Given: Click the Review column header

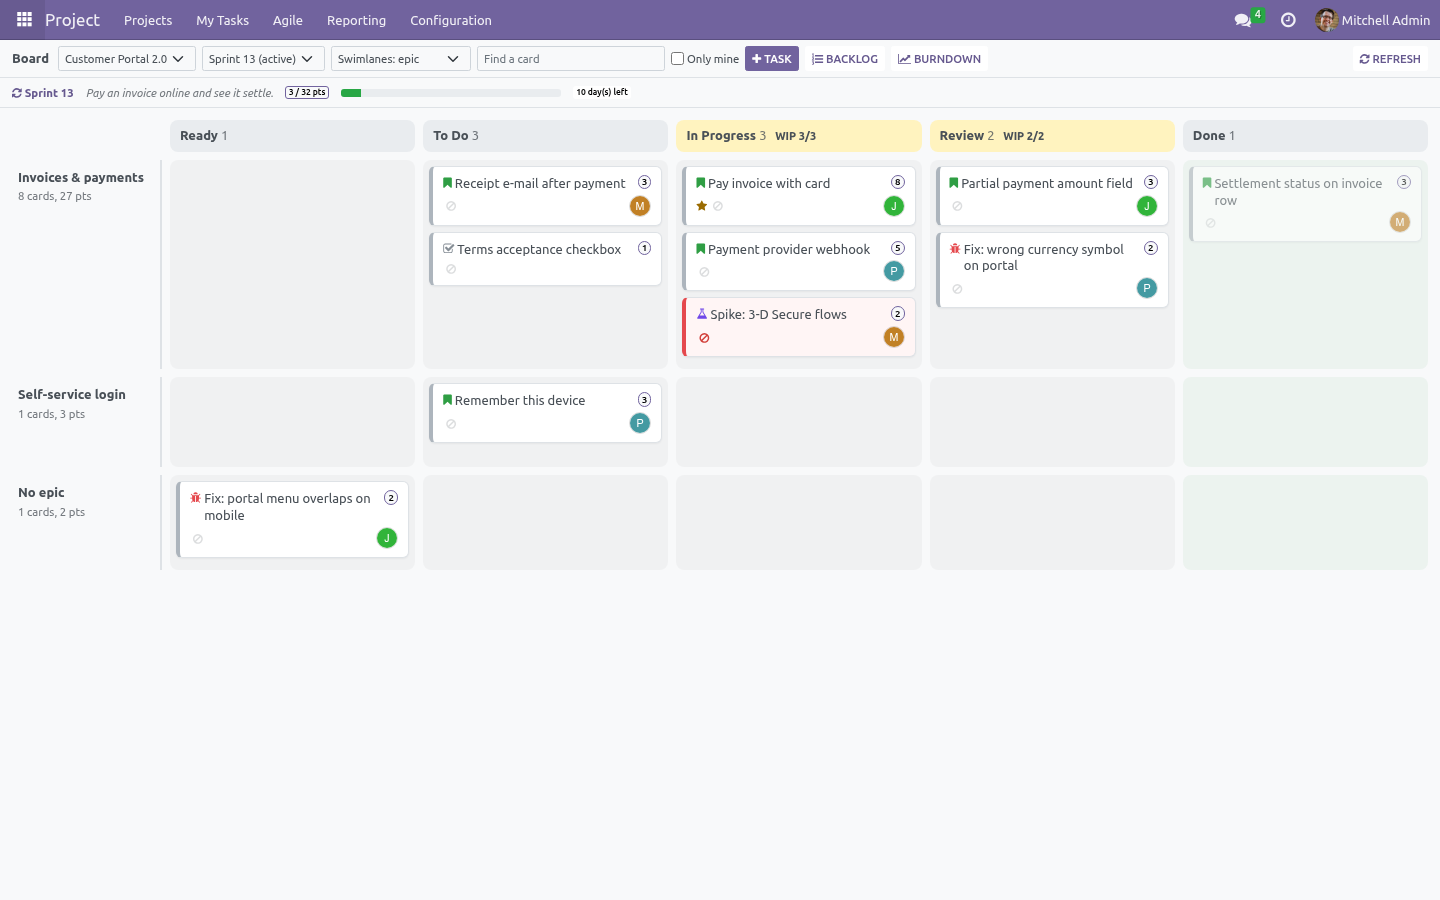Looking at the screenshot, I should pos(1052,136).
